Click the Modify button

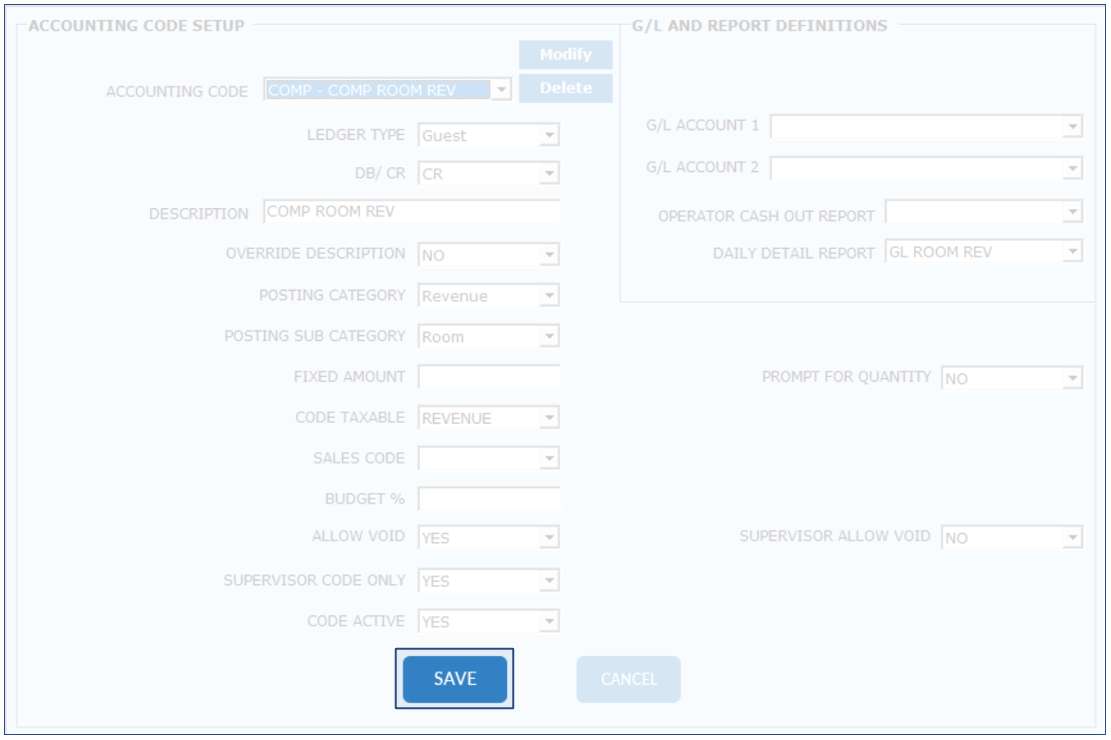(x=565, y=55)
